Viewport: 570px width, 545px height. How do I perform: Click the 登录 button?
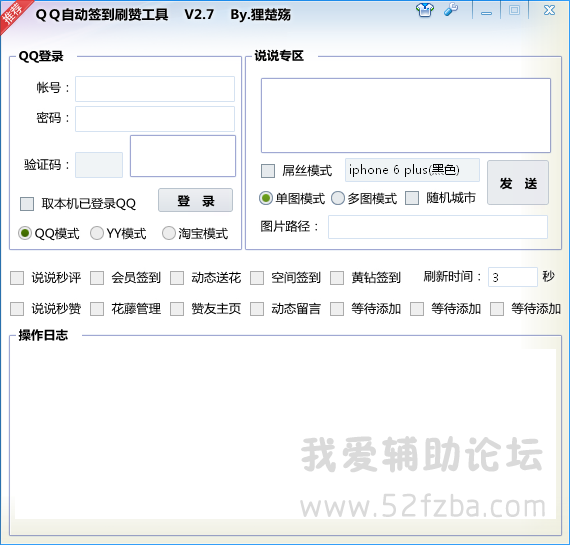pos(196,200)
